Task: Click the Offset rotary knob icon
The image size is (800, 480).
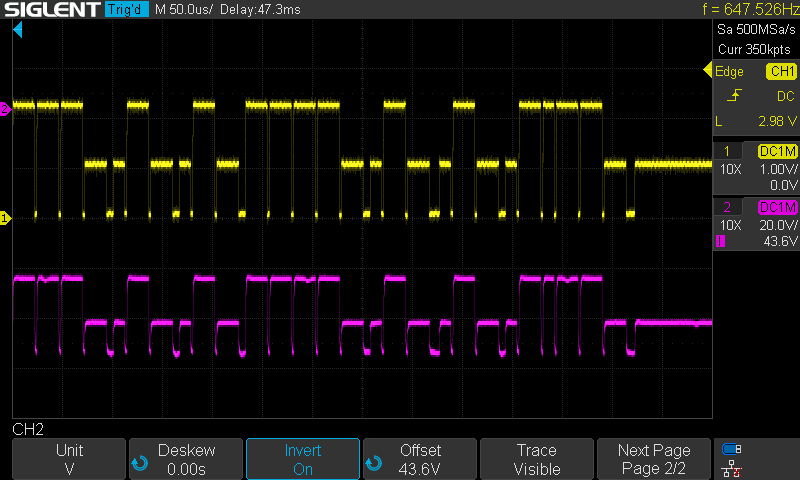Action: click(373, 463)
